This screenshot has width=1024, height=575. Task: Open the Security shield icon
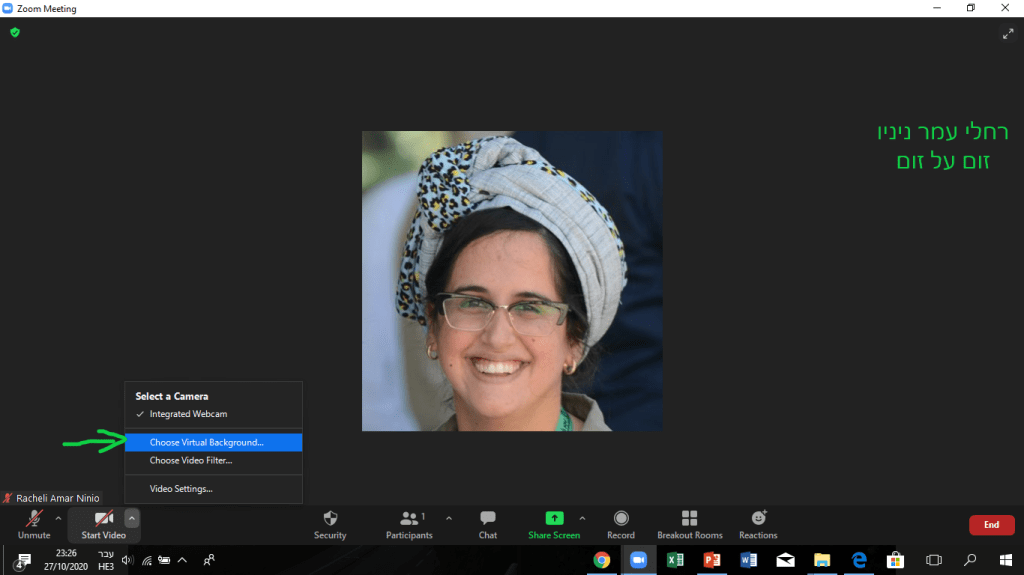click(330, 519)
